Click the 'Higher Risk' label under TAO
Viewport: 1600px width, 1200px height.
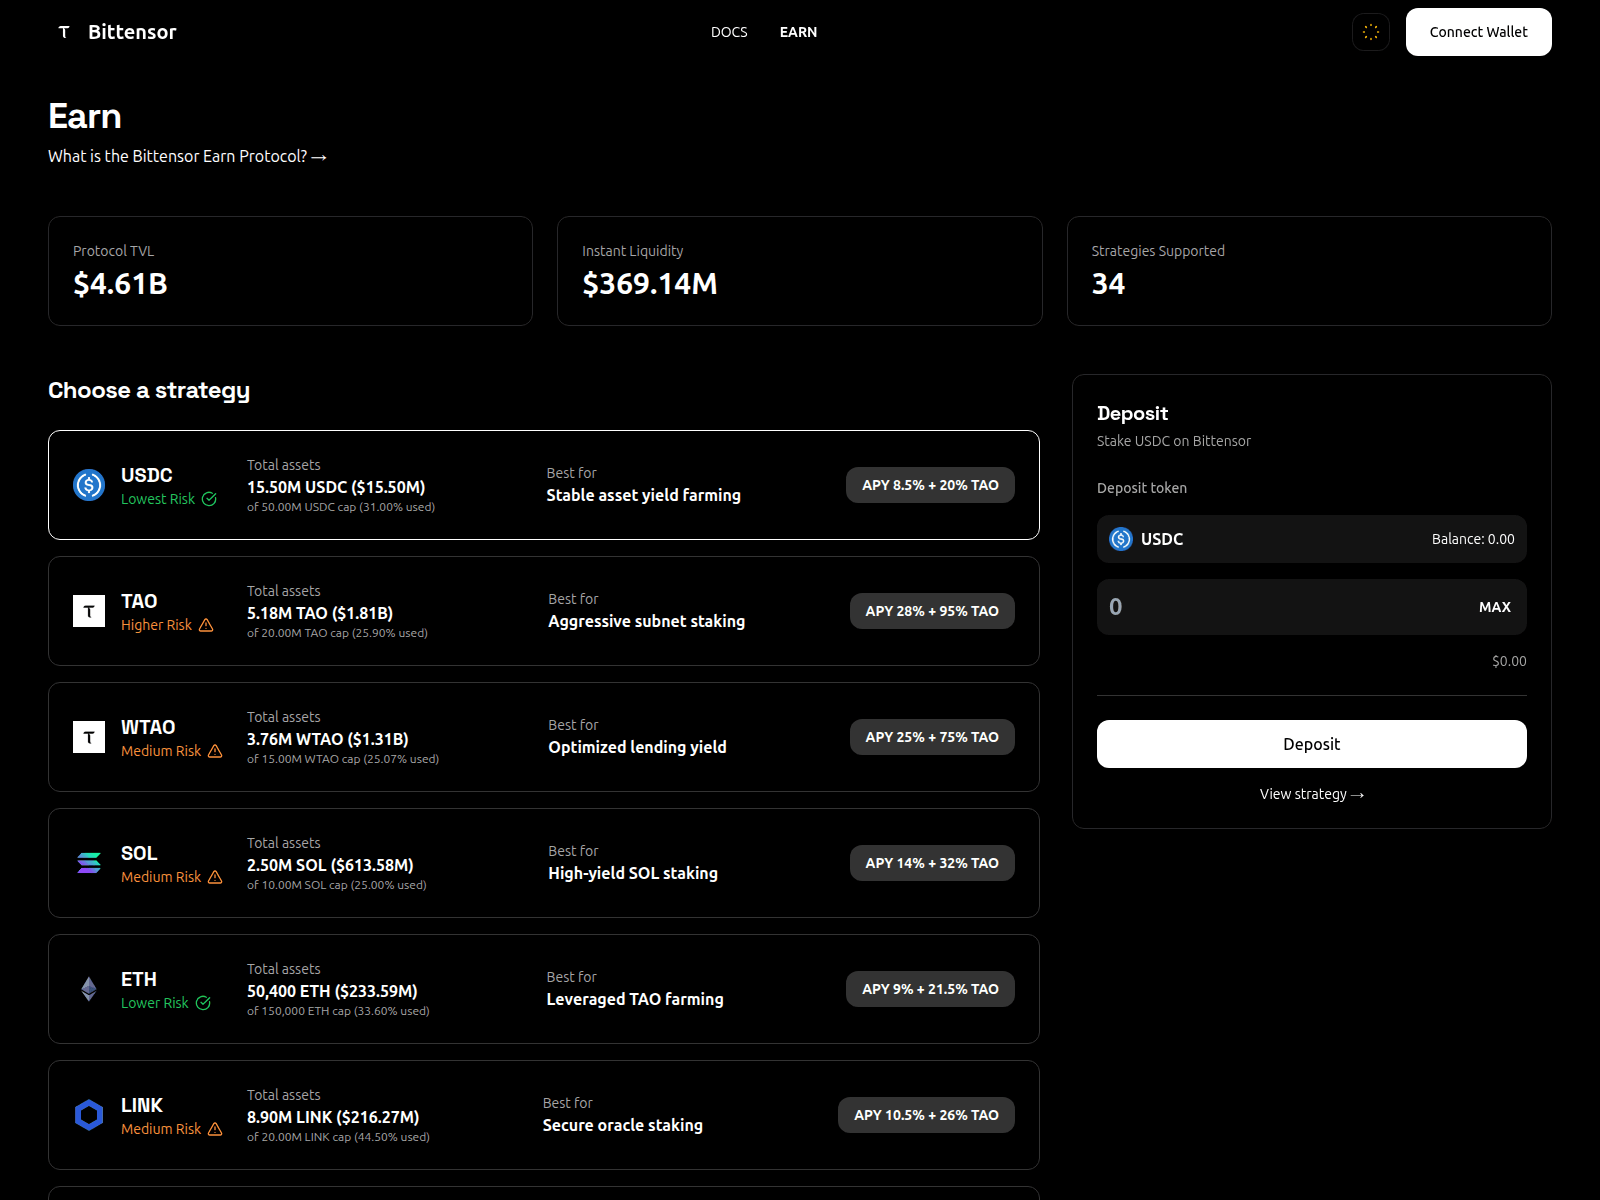click(156, 625)
